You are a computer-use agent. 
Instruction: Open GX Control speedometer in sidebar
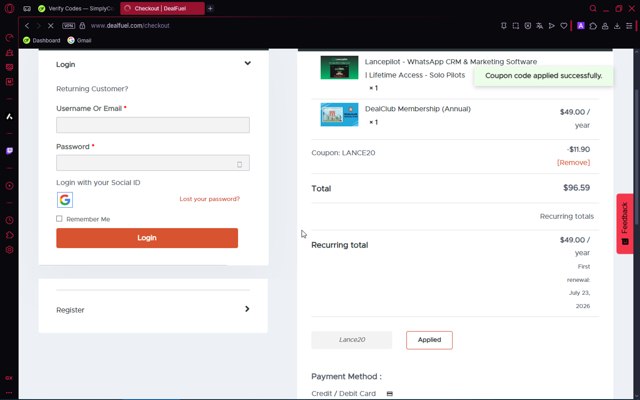(x=9, y=38)
